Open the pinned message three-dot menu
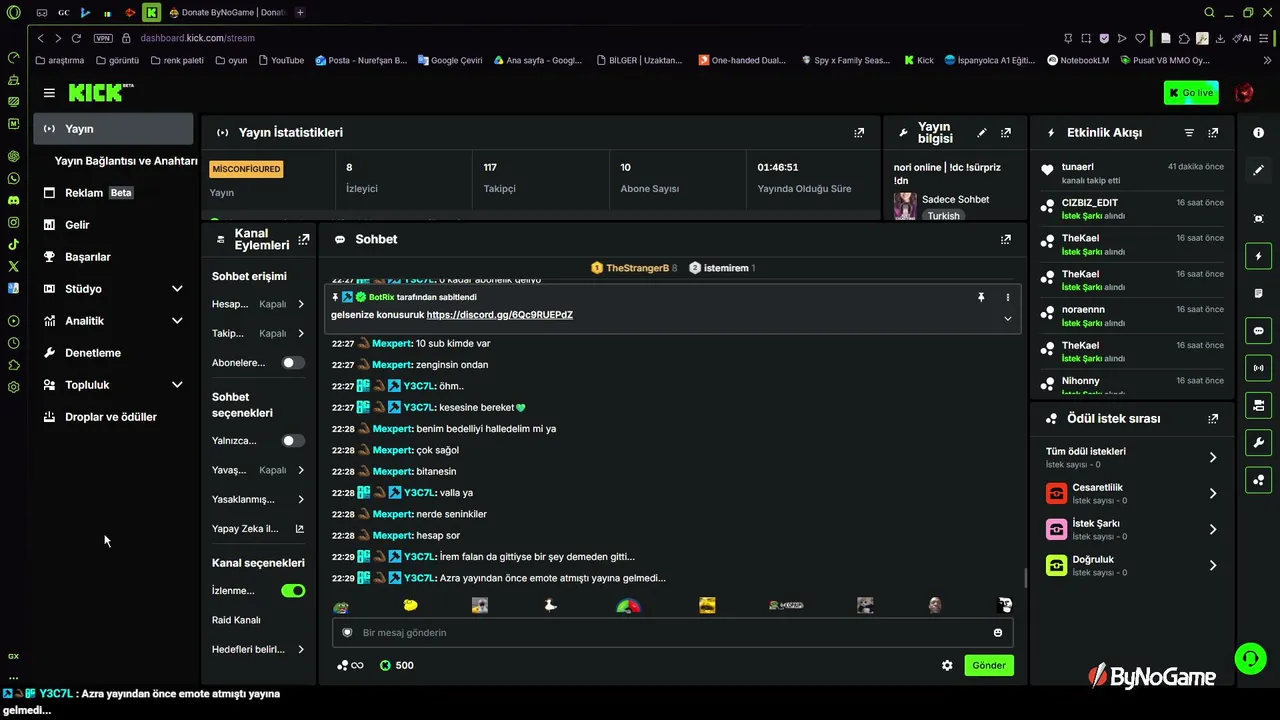Viewport: 1280px width, 720px height. tap(1007, 297)
